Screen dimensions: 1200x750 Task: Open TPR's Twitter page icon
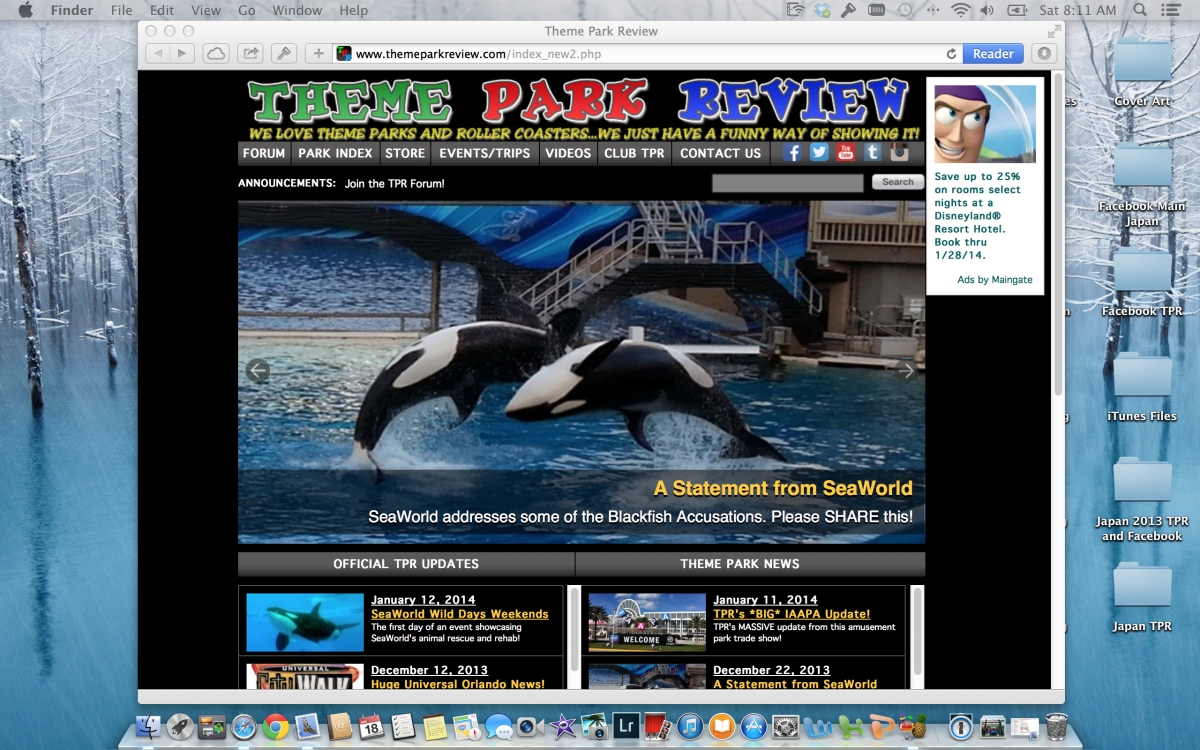pyautogui.click(x=820, y=153)
